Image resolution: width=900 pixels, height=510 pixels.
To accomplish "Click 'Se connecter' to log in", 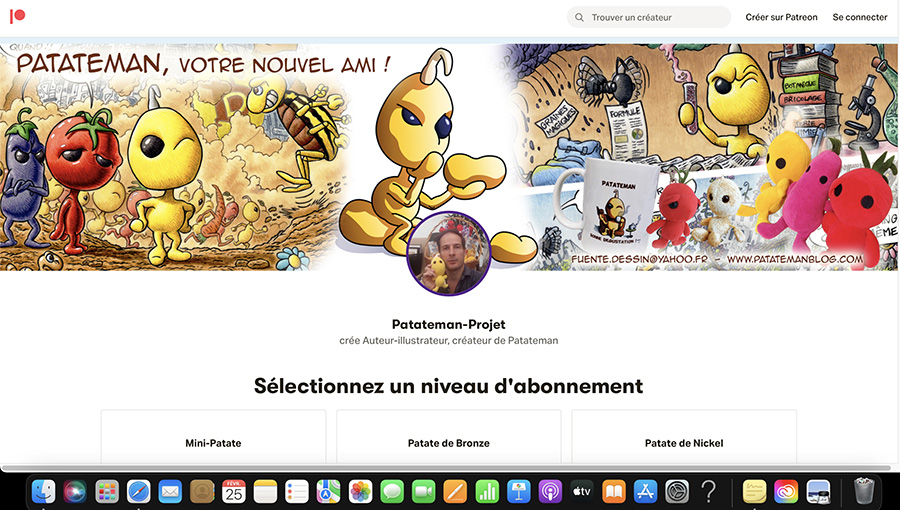I will (x=860, y=17).
